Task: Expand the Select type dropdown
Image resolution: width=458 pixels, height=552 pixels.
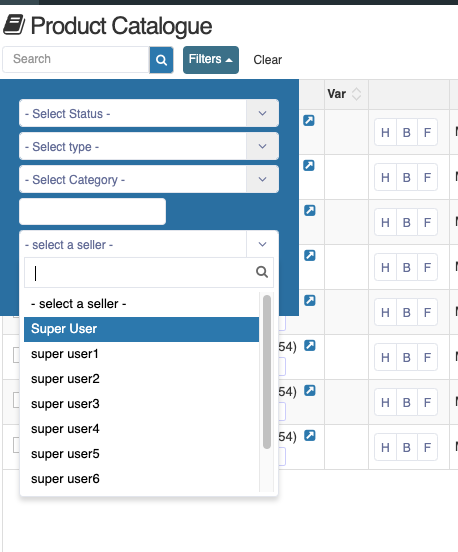Action: 149,146
